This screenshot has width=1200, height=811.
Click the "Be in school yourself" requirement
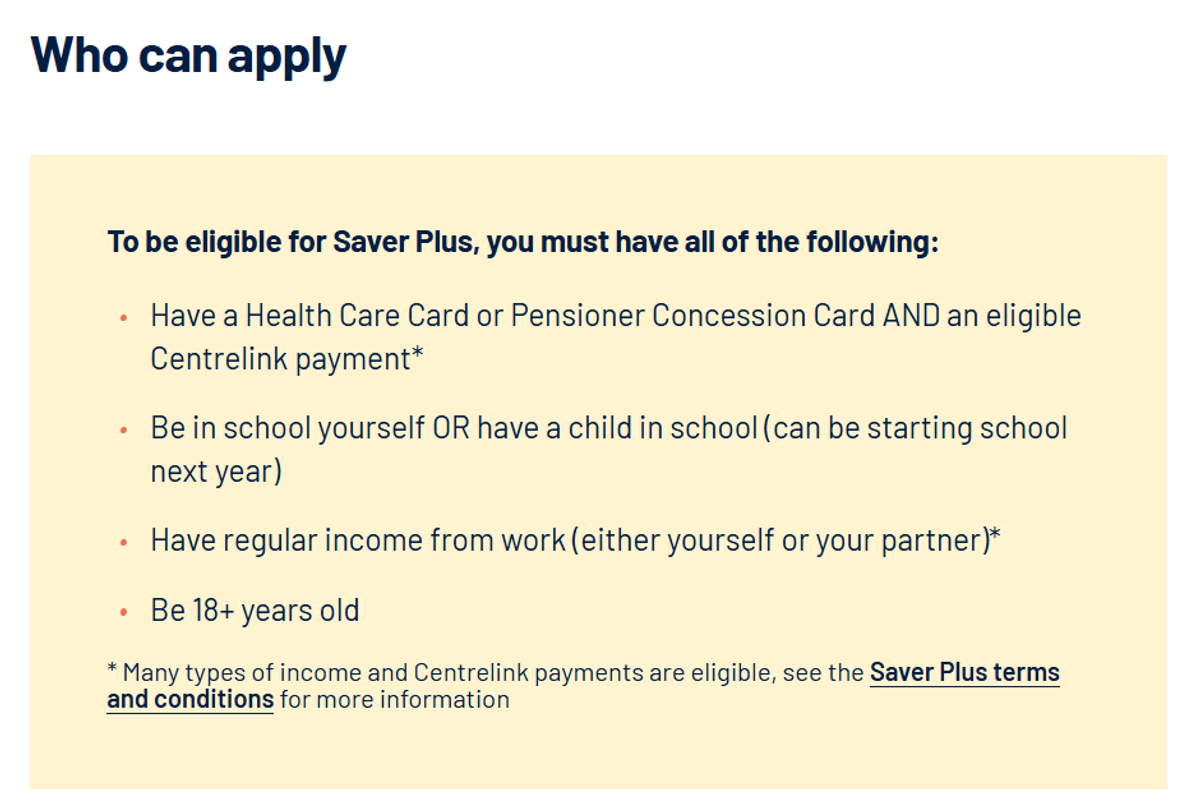click(x=609, y=449)
